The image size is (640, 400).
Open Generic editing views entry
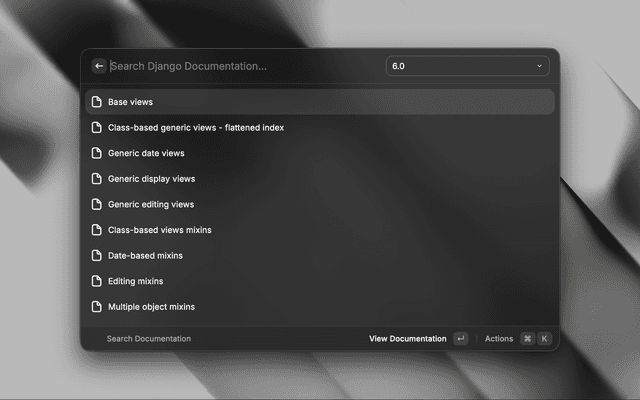point(151,204)
